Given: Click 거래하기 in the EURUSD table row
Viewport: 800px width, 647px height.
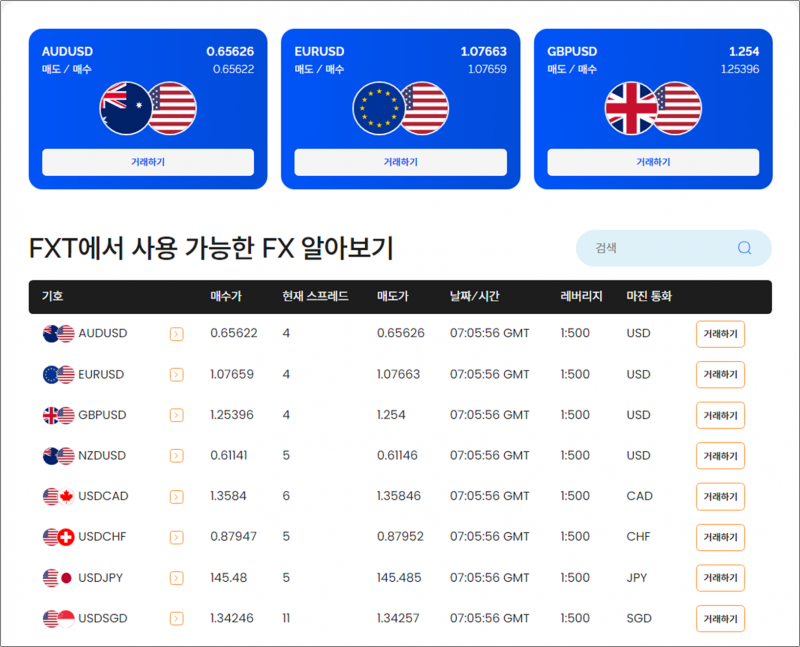Looking at the screenshot, I should point(720,375).
